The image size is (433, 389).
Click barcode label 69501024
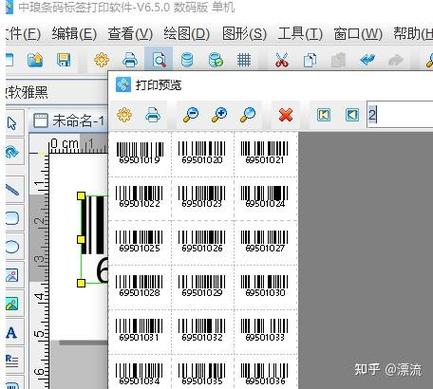[x=264, y=197]
